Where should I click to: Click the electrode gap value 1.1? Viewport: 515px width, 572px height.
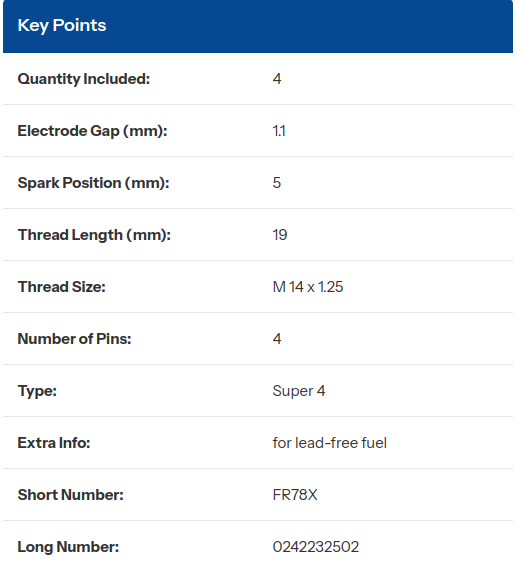[279, 131]
